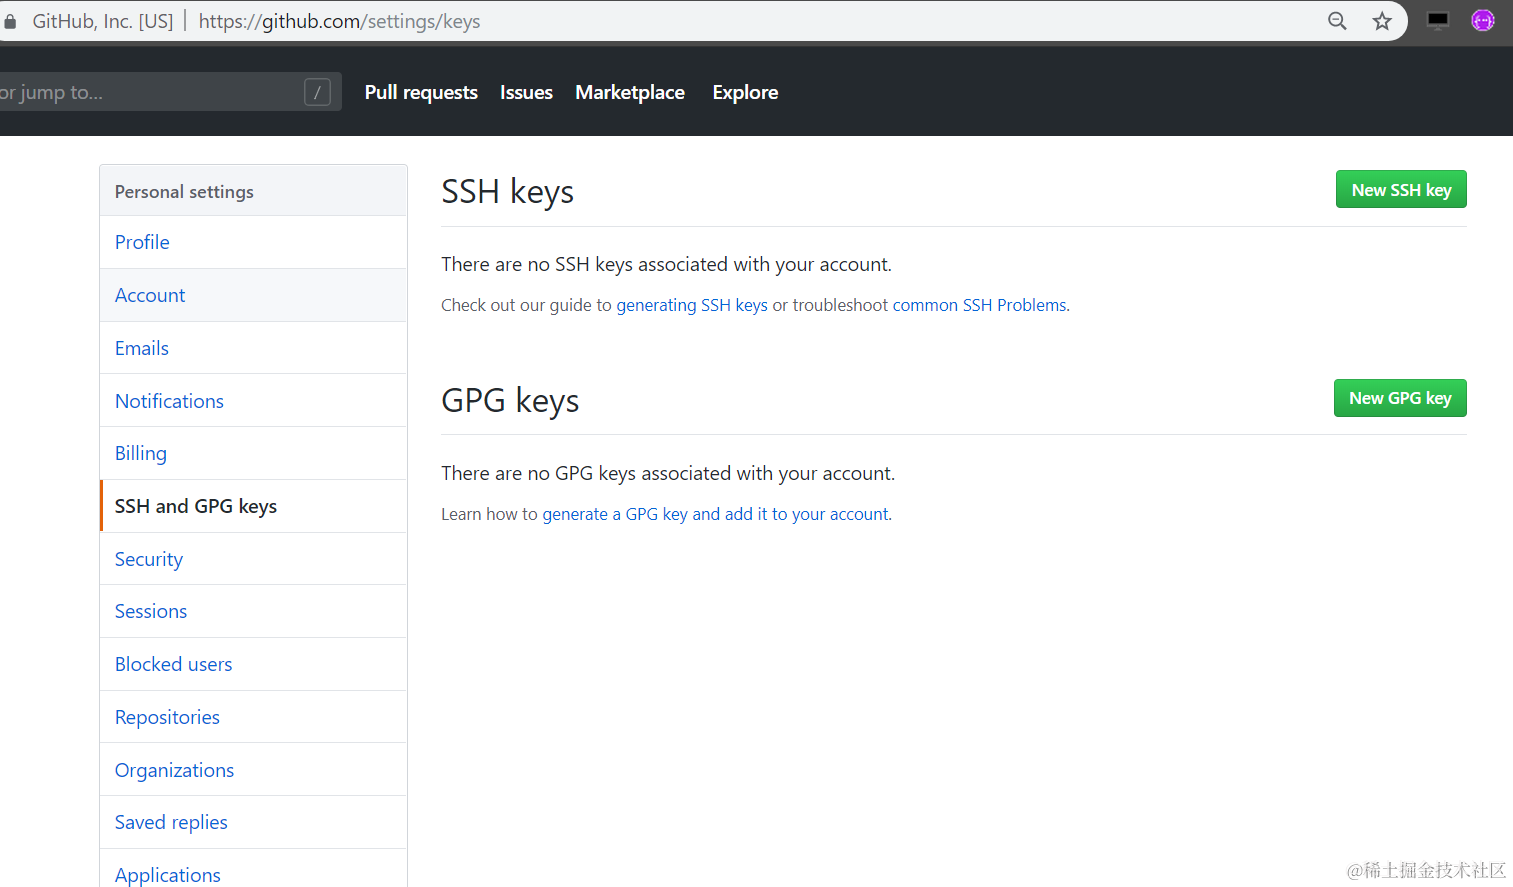Image resolution: width=1513 pixels, height=887 pixels.
Task: Click the New SSH key button
Action: tap(1401, 189)
